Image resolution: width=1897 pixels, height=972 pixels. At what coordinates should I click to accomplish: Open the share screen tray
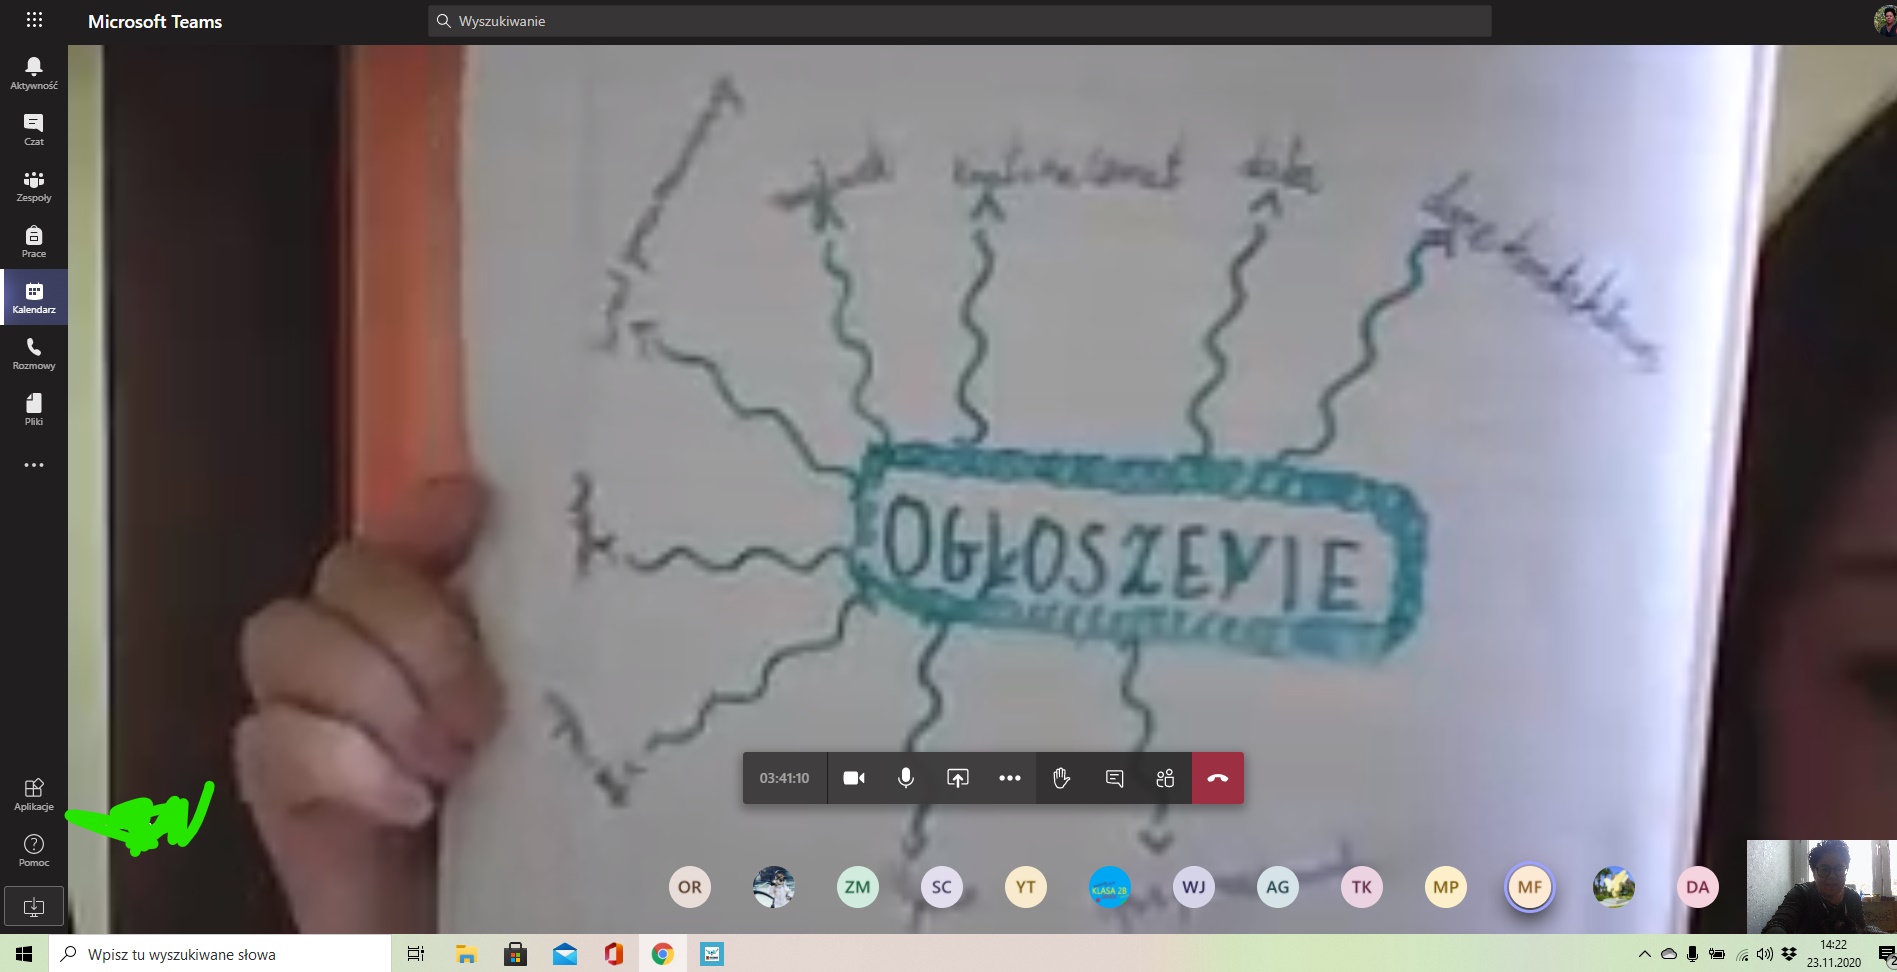pos(957,778)
